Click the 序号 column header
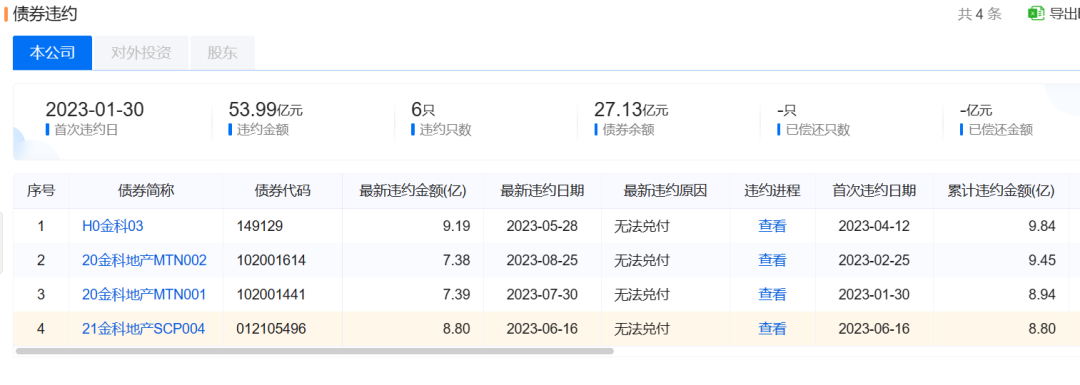Image resolution: width=1080 pixels, height=385 pixels. point(41,191)
